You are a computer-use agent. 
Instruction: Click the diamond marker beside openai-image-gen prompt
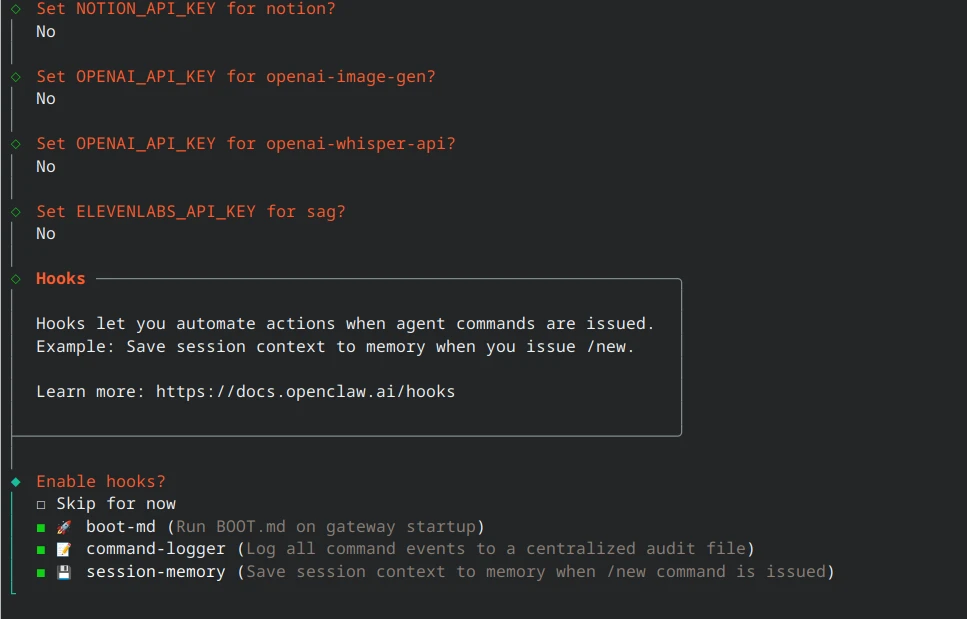16,77
